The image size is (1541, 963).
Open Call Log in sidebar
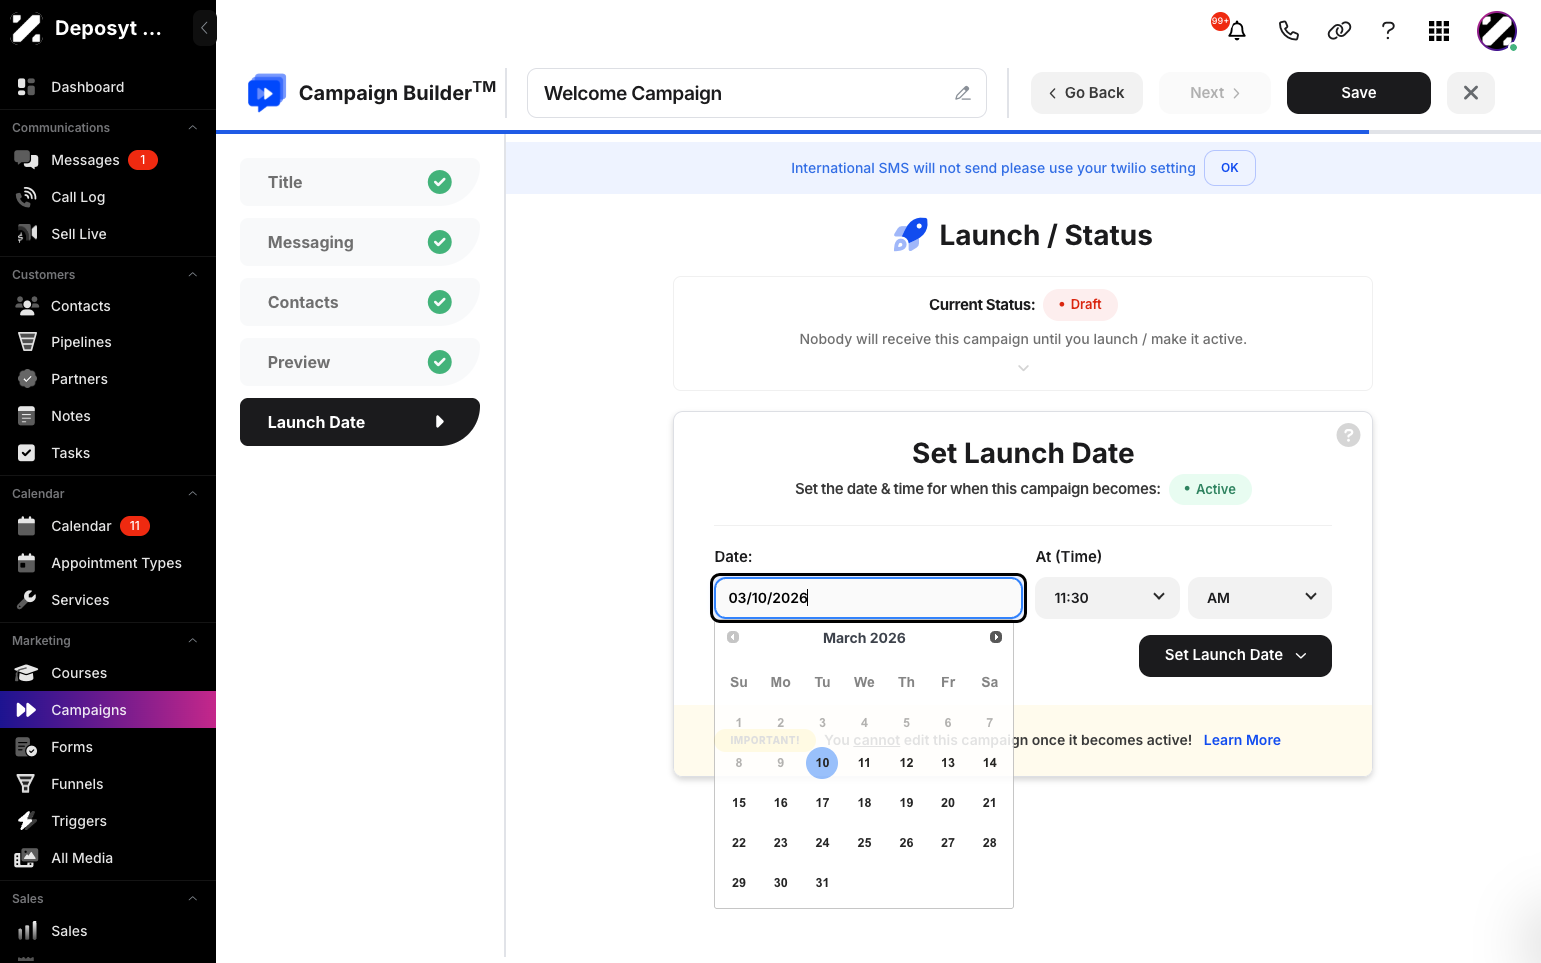[108, 197]
